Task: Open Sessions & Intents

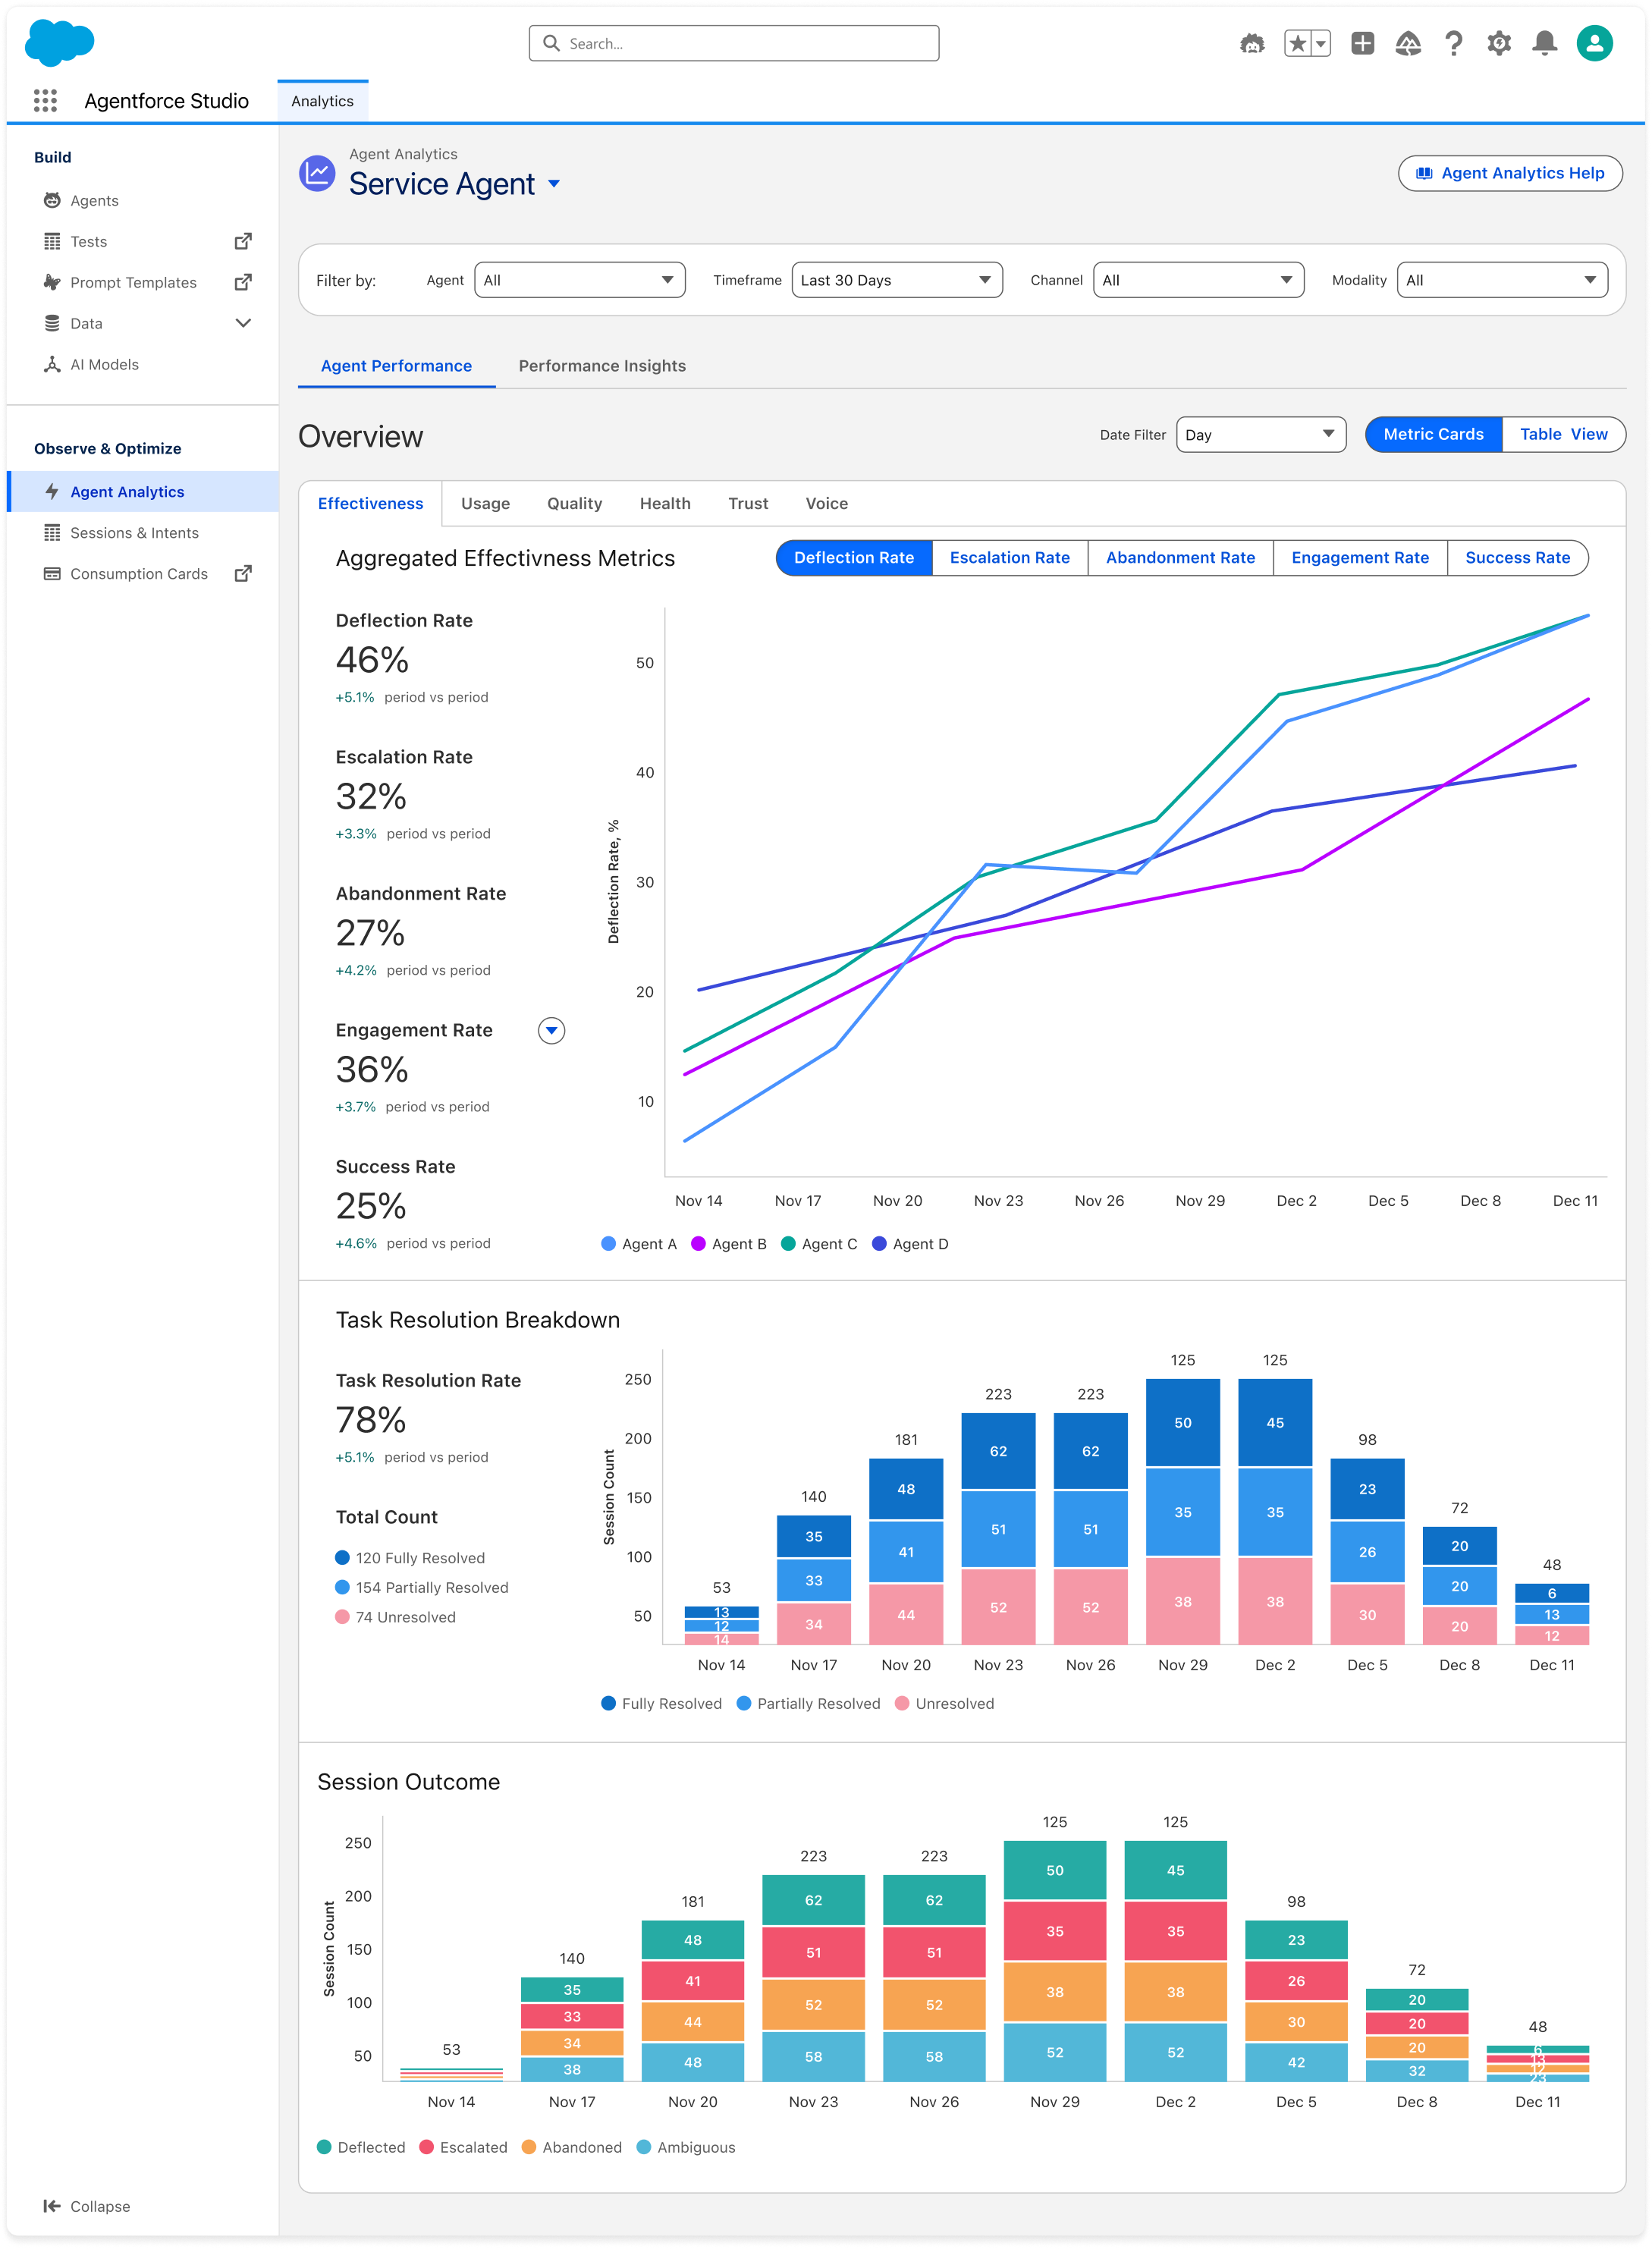Action: click(134, 532)
